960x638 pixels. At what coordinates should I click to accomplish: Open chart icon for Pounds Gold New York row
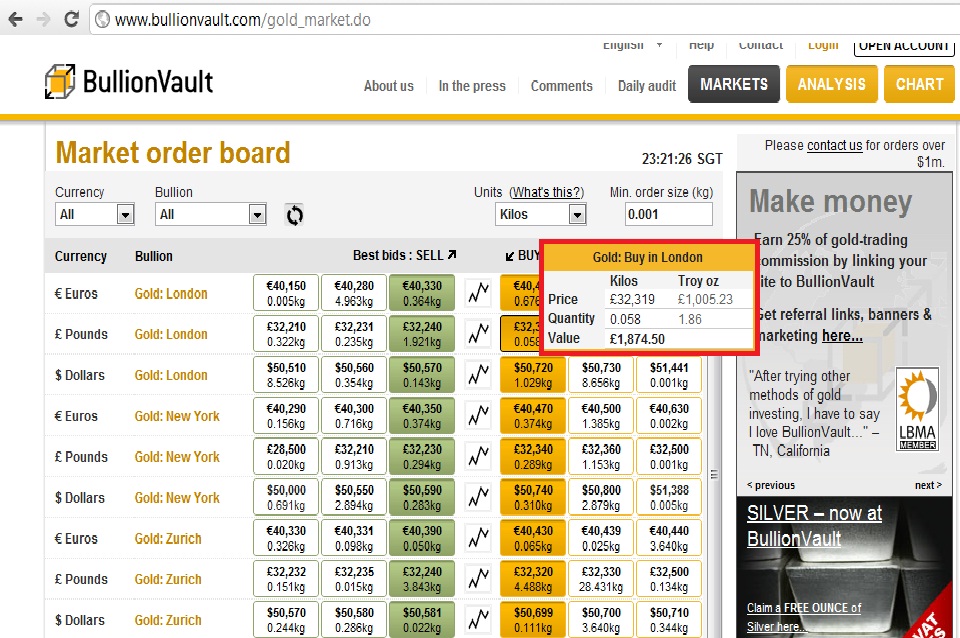click(x=478, y=456)
